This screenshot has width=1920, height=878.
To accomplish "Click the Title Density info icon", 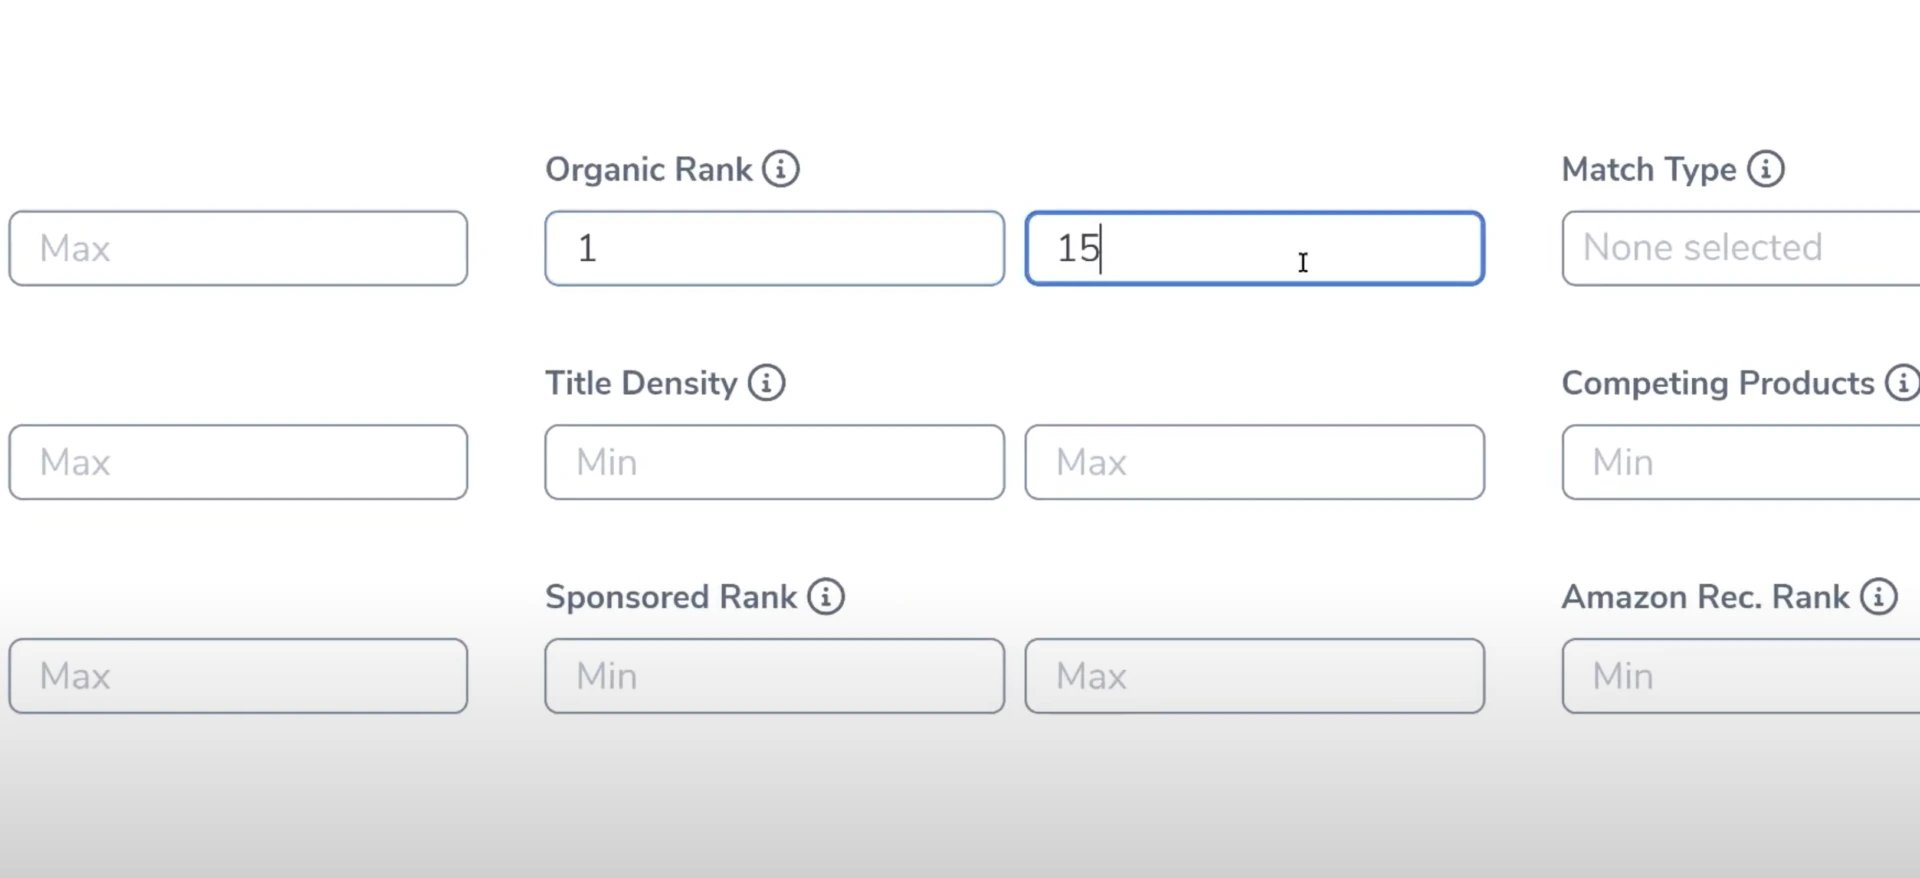I will 767,383.
